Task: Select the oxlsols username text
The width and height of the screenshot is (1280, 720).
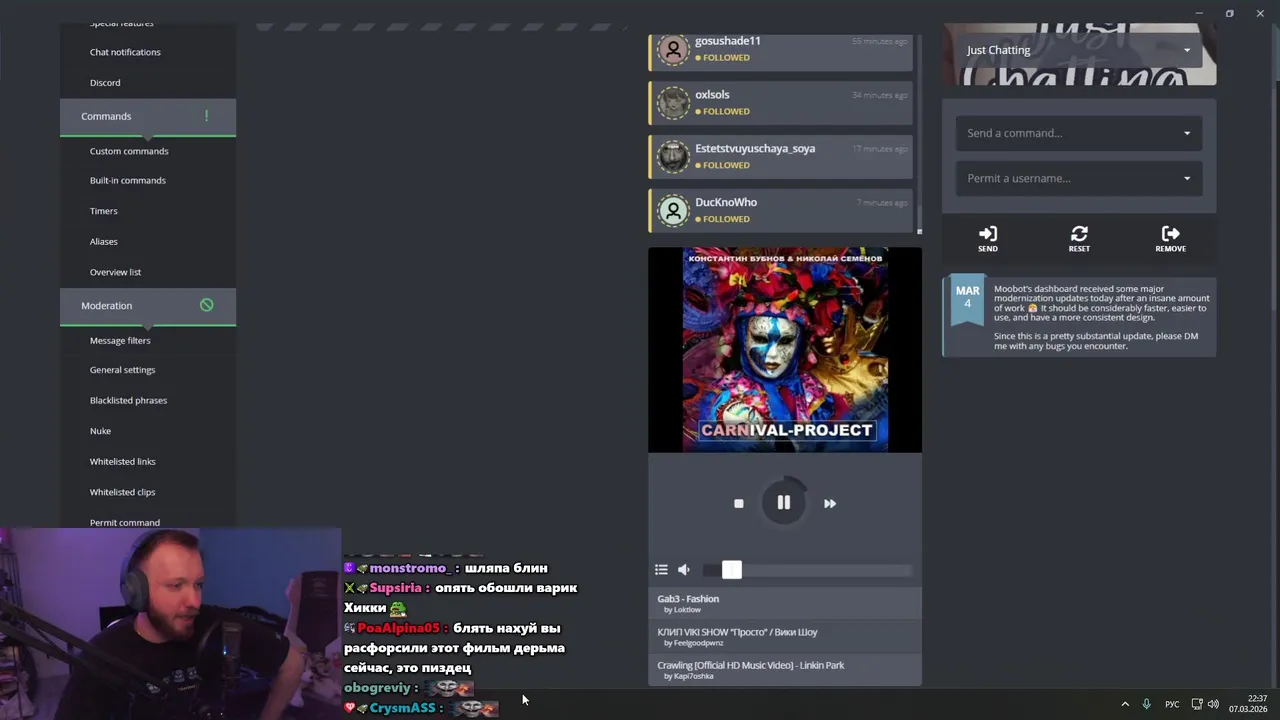Action: (712, 95)
